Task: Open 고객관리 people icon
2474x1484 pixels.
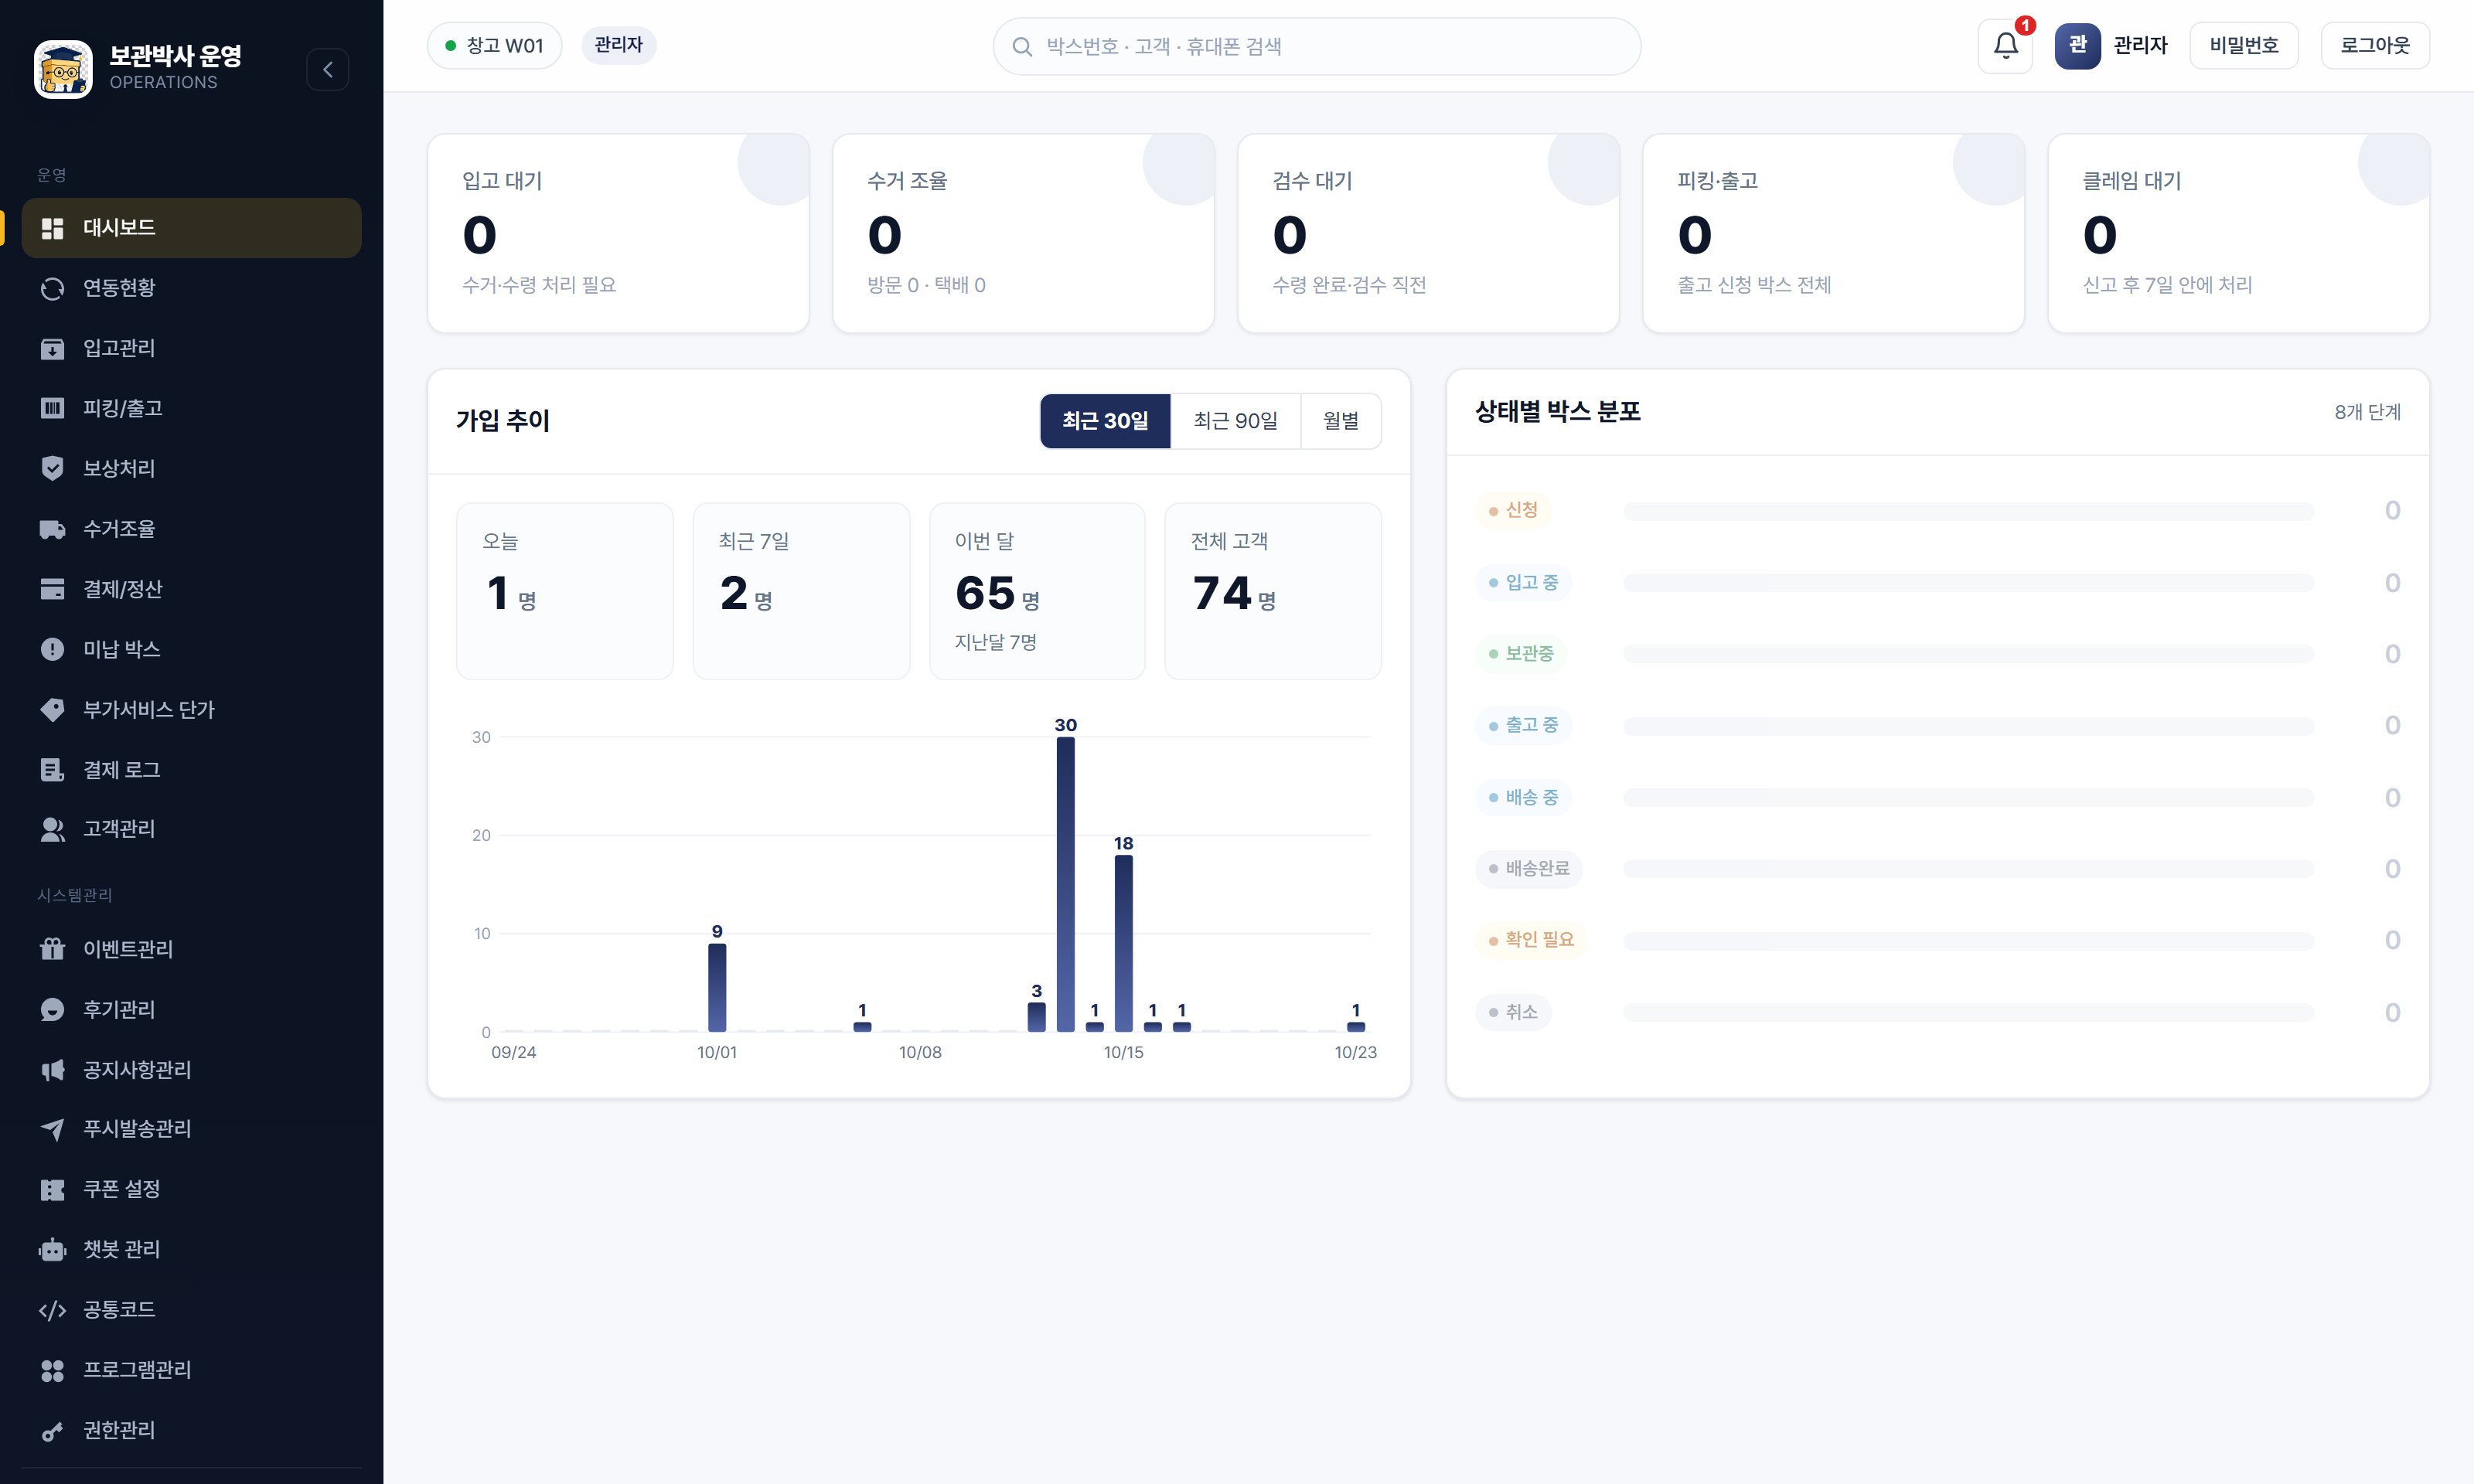Action: point(52,829)
